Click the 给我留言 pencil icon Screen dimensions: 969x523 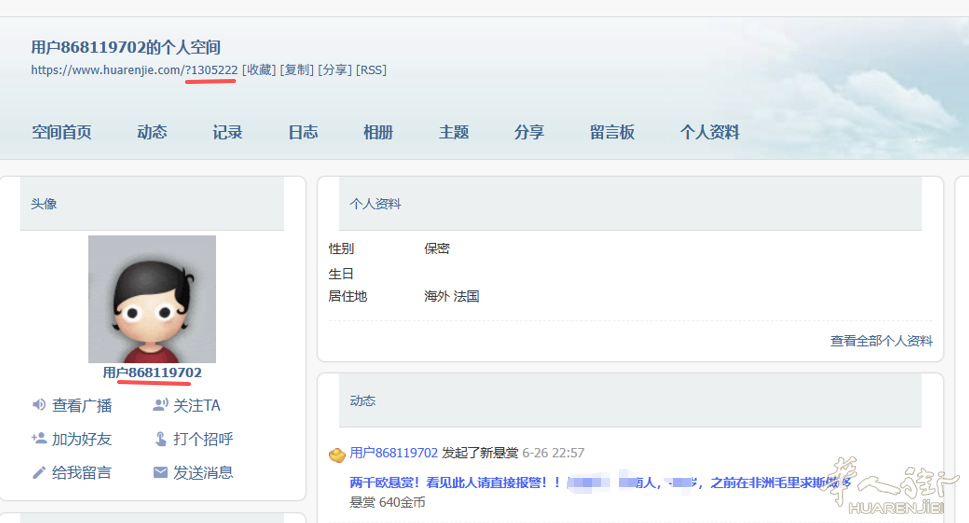[x=39, y=472]
